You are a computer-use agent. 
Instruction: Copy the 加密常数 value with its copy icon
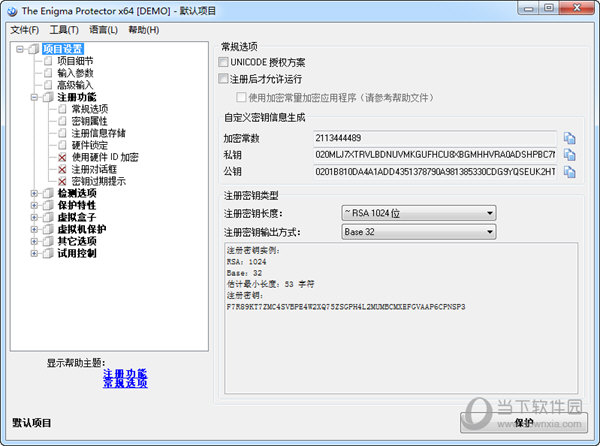click(569, 138)
